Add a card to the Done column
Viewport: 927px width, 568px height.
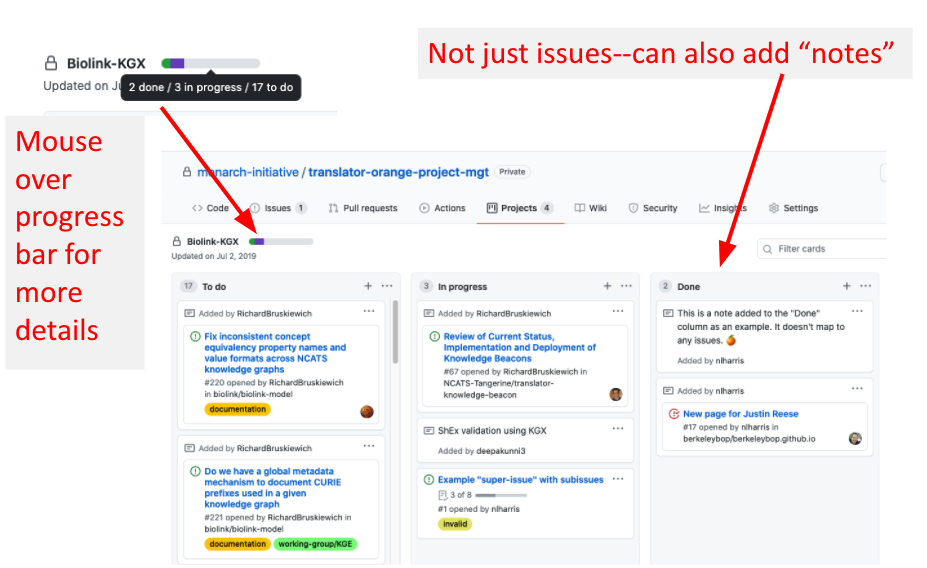coord(847,286)
